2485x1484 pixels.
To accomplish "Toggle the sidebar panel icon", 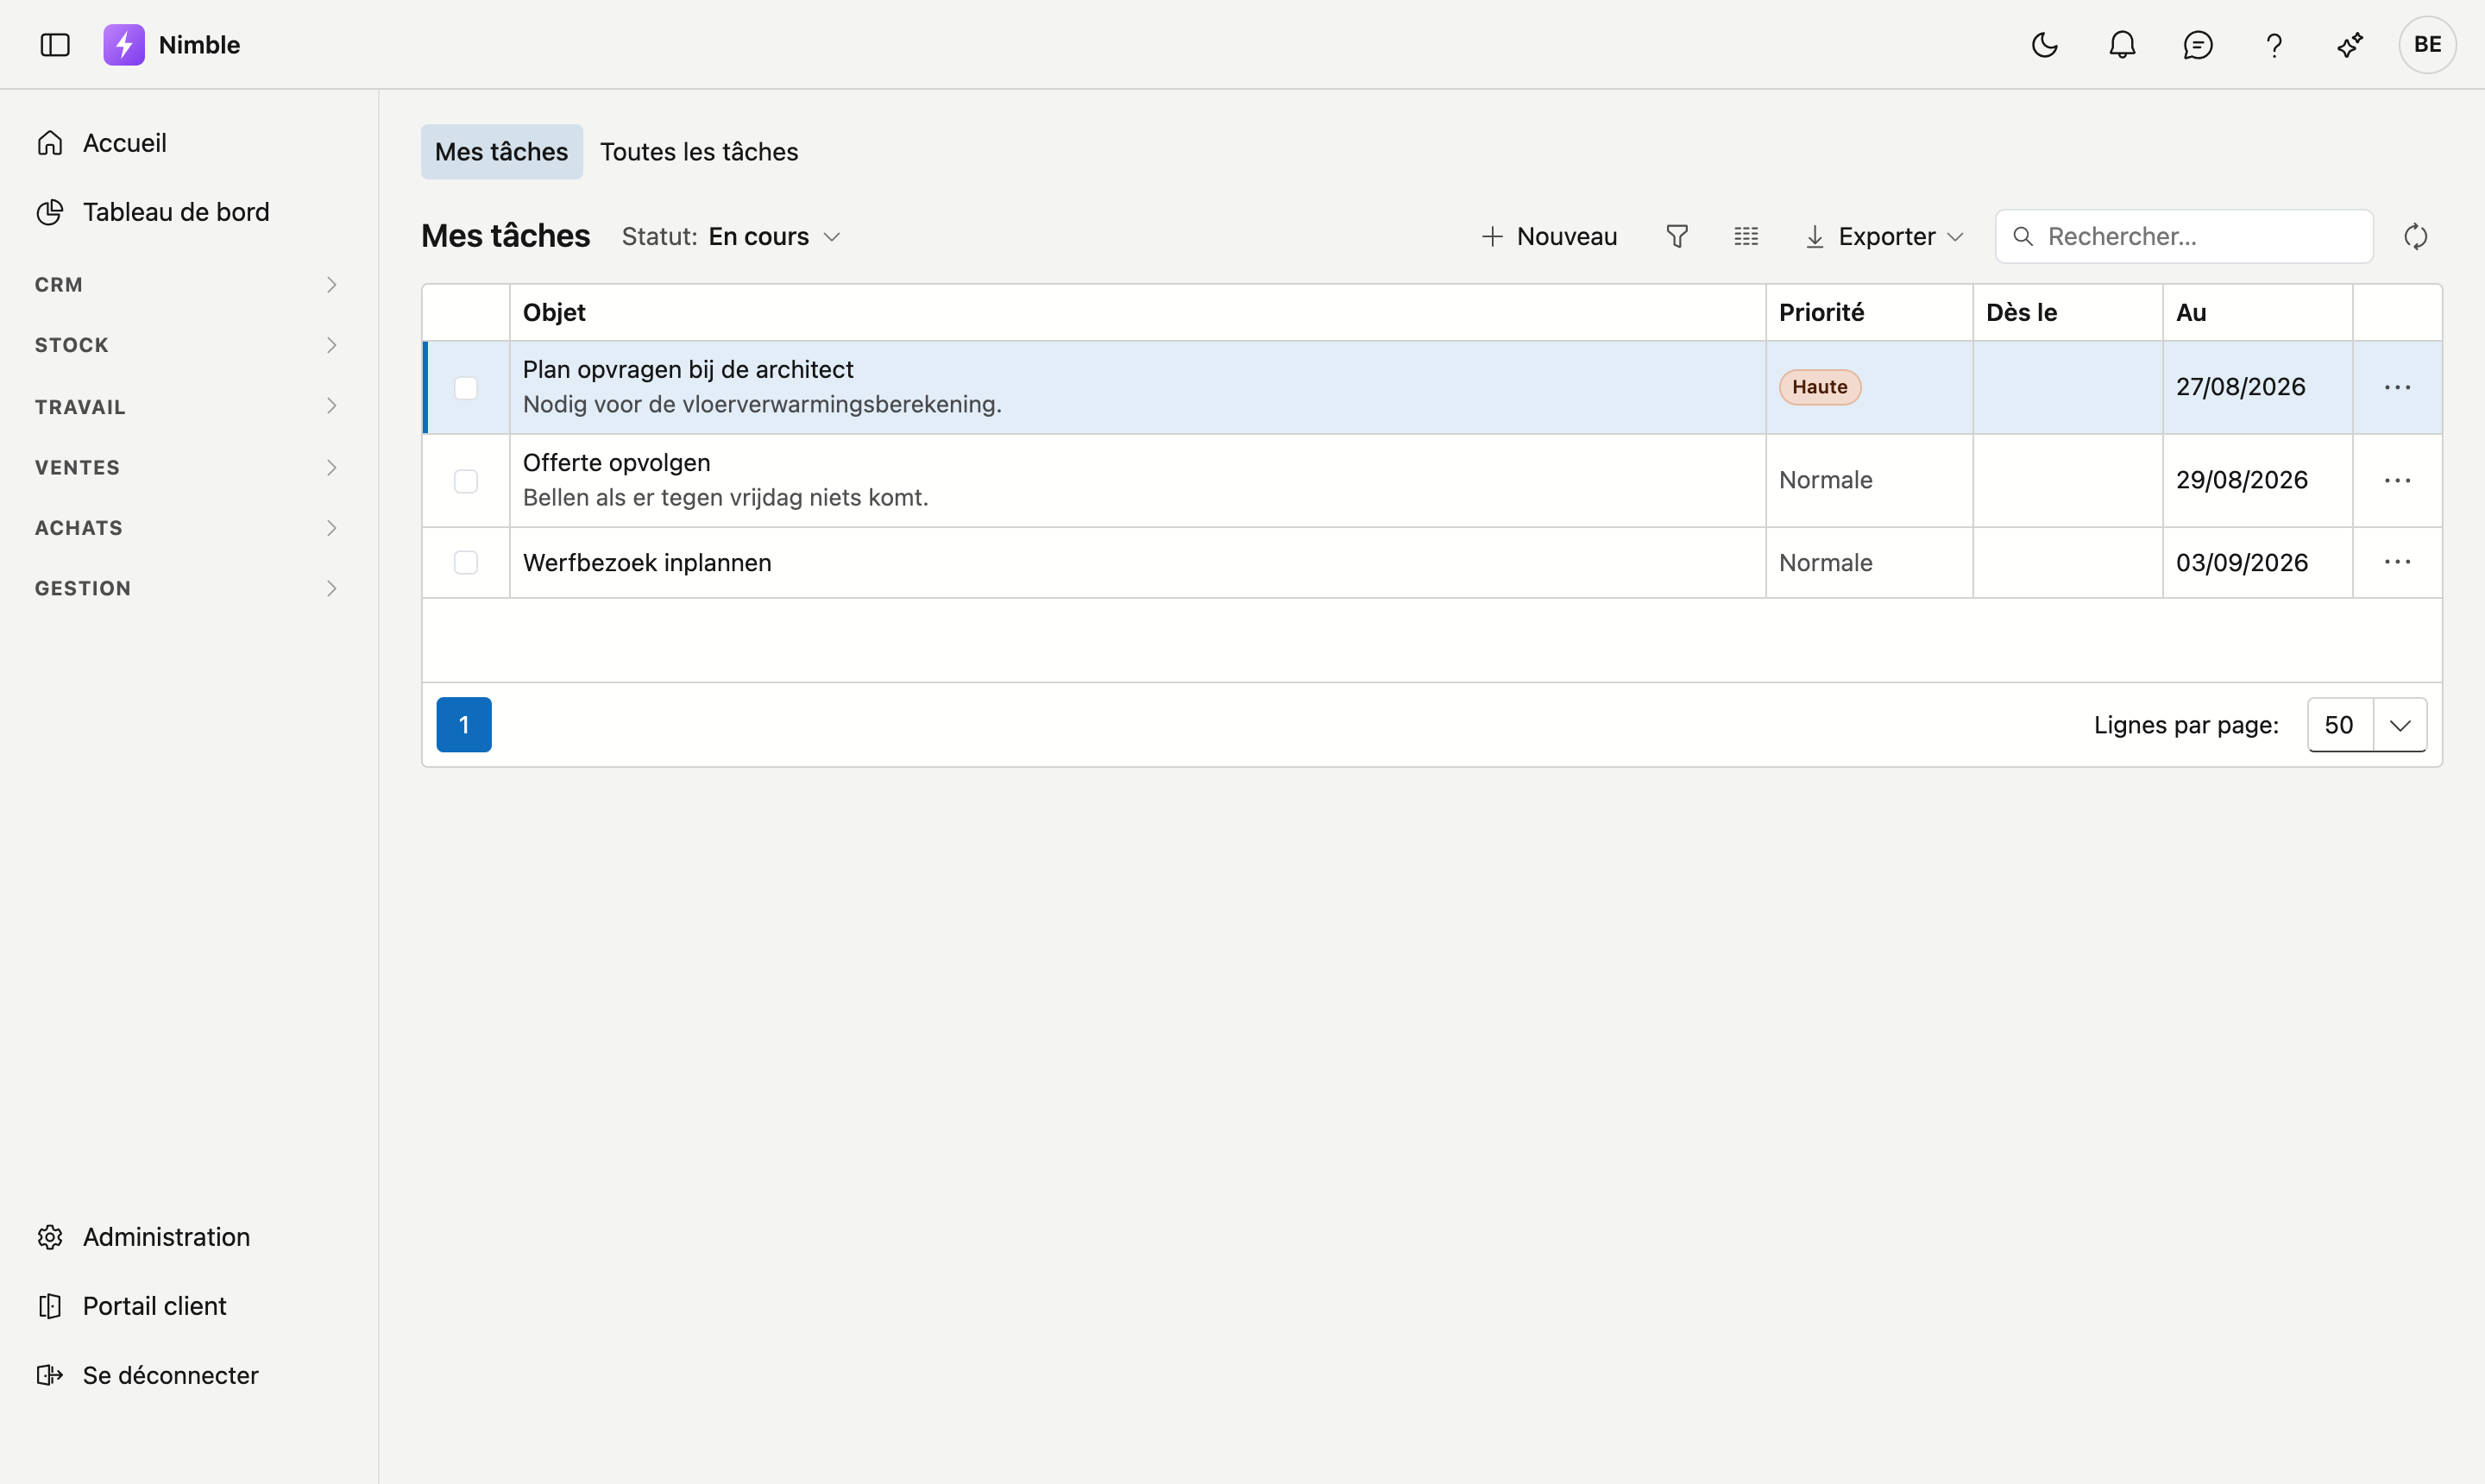I will click(55, 45).
